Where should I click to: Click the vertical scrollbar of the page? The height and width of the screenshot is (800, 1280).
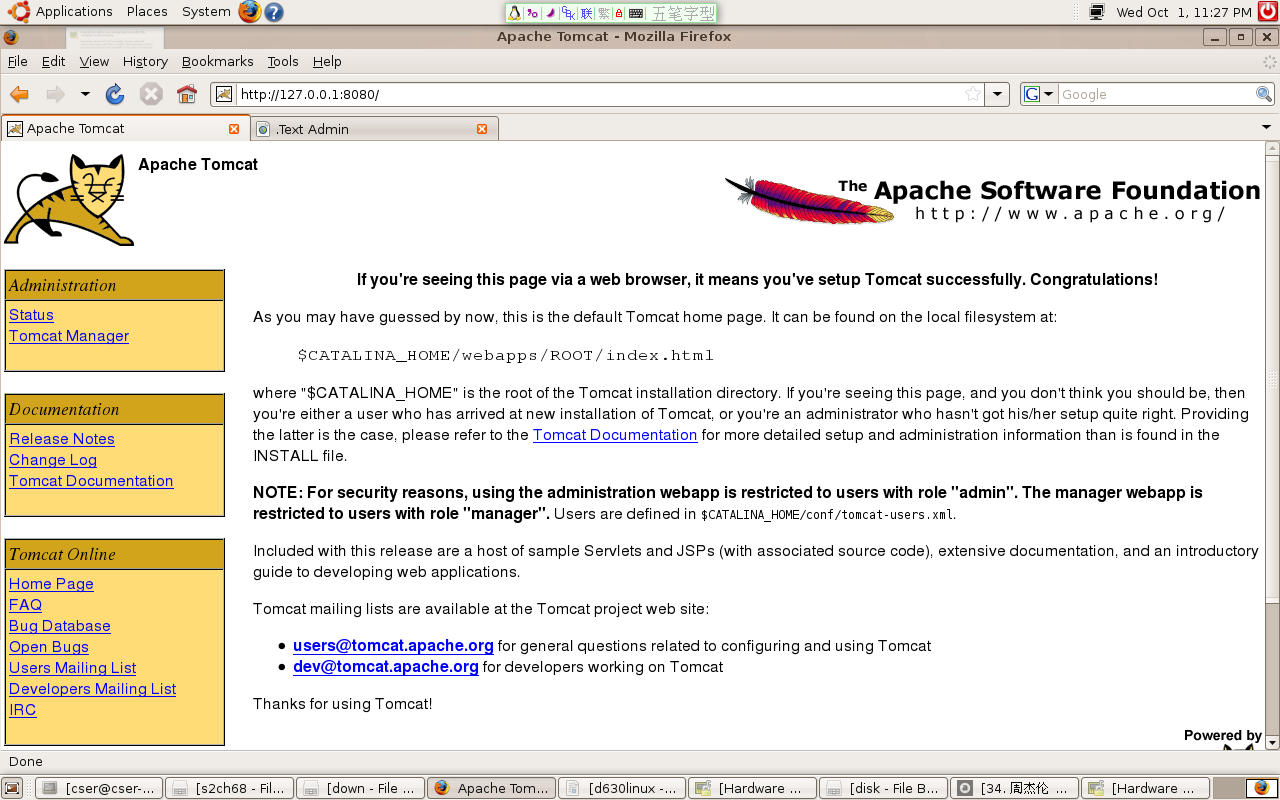(x=1272, y=380)
